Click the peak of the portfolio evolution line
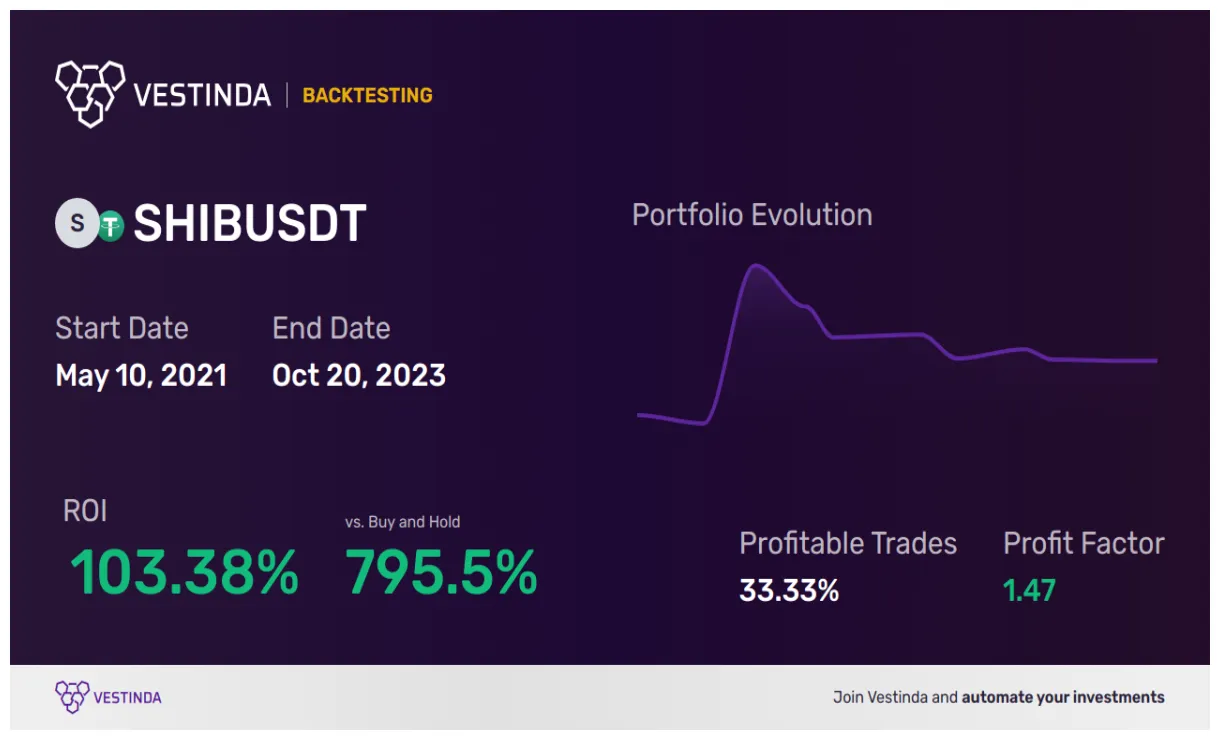Screen dimensions: 1220x740 [756, 266]
